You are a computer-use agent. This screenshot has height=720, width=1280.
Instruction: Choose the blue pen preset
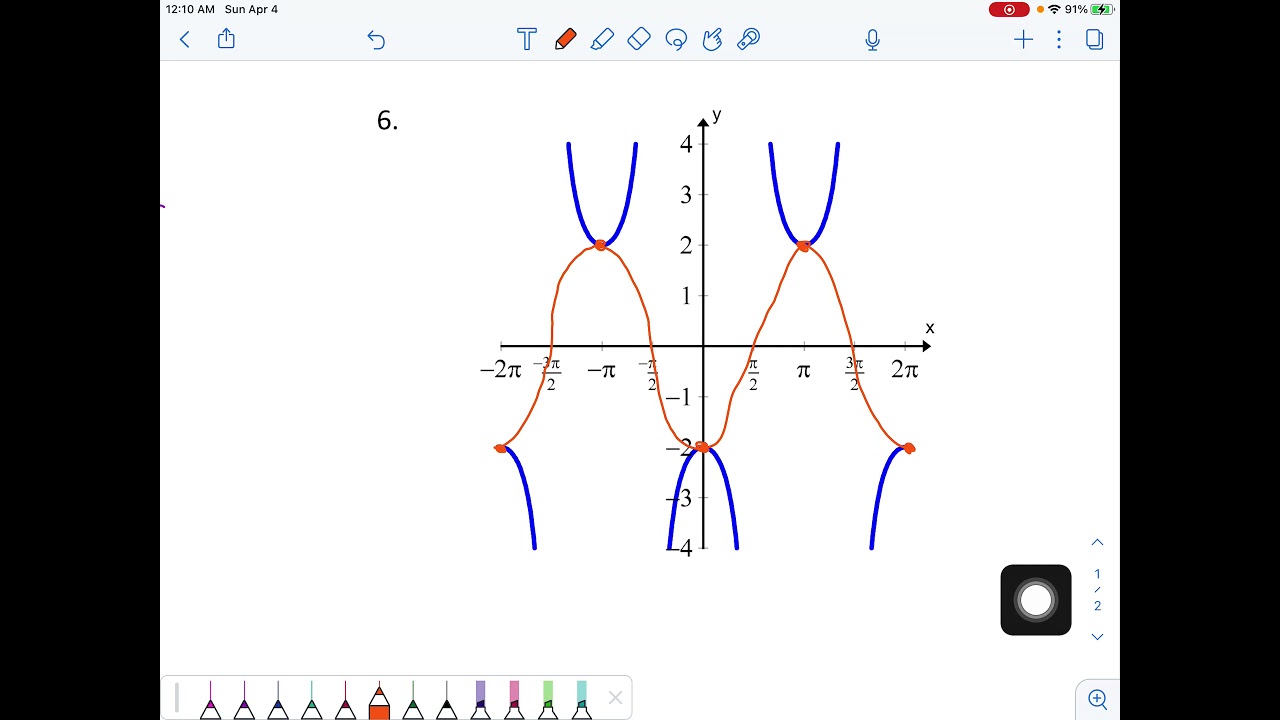(x=278, y=700)
